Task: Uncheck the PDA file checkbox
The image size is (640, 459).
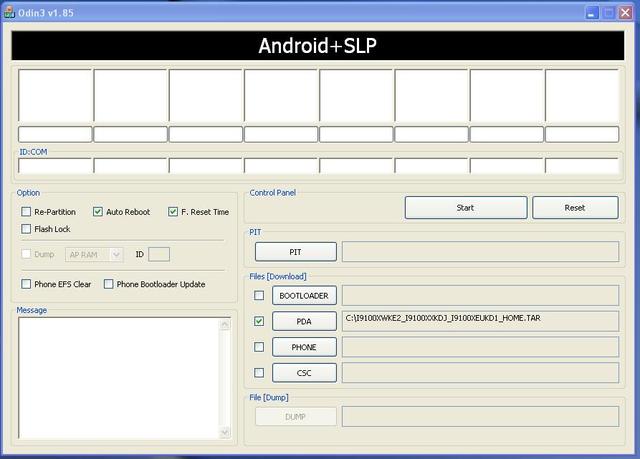Action: (260, 322)
